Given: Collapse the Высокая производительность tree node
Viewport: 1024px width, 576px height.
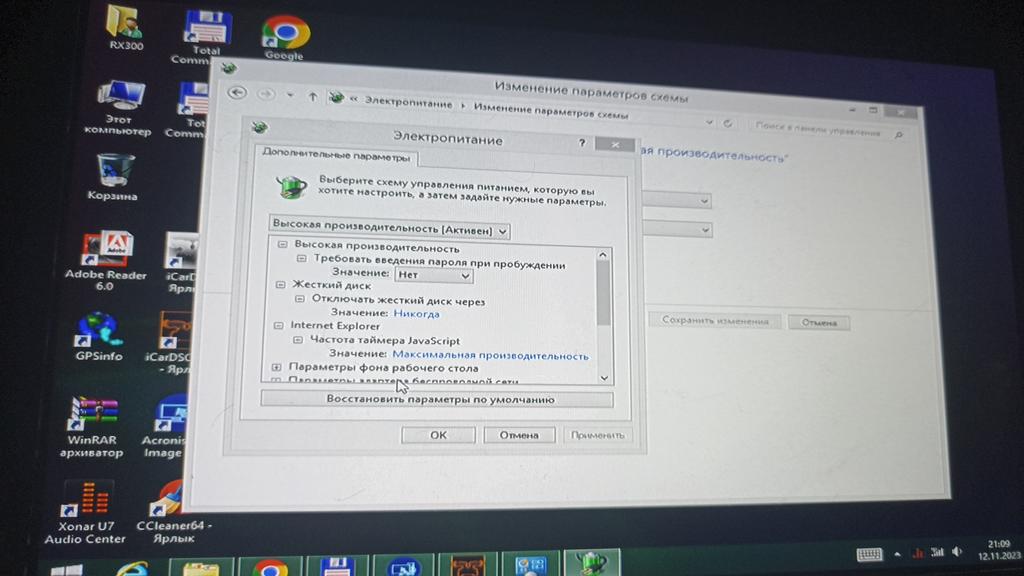Looking at the screenshot, I should [282, 244].
